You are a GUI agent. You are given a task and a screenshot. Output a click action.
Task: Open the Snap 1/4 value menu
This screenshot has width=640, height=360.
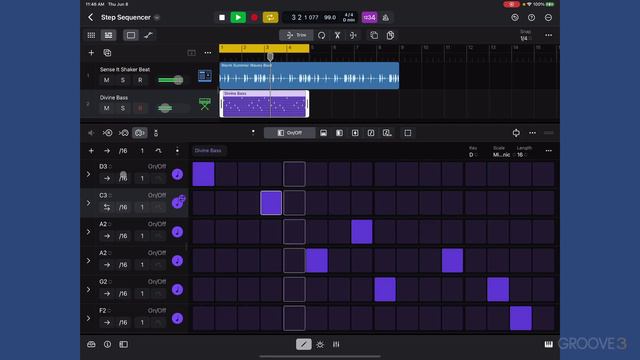tap(525, 38)
